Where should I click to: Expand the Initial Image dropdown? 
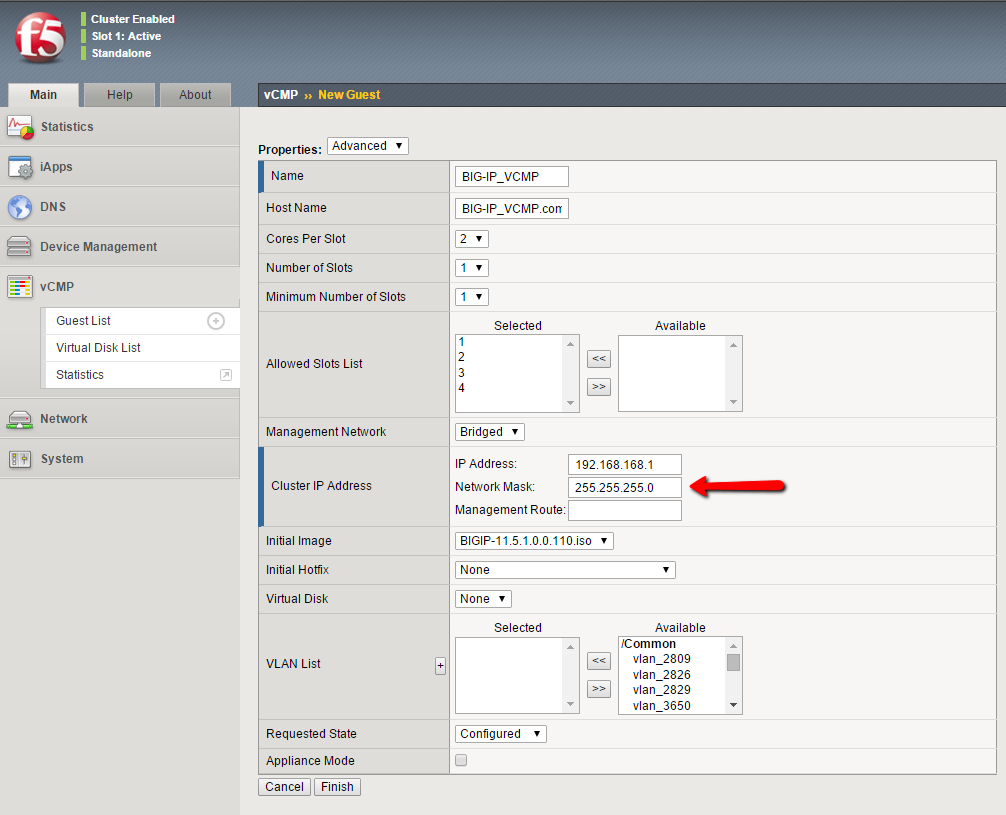click(533, 541)
